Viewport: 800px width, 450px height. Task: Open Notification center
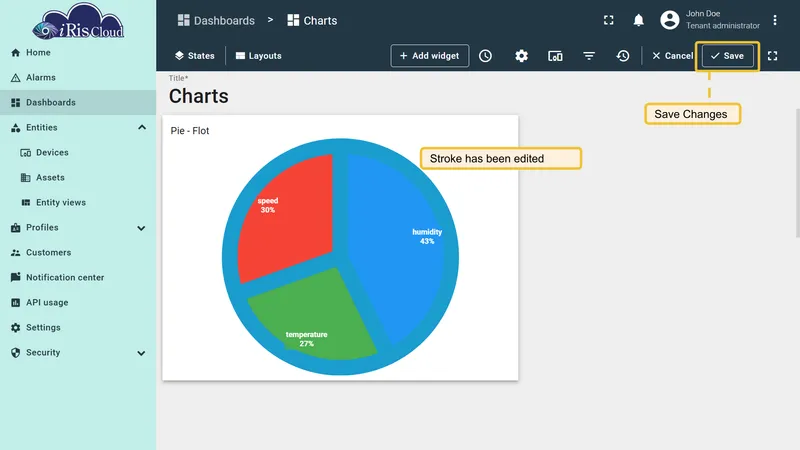tap(78, 278)
